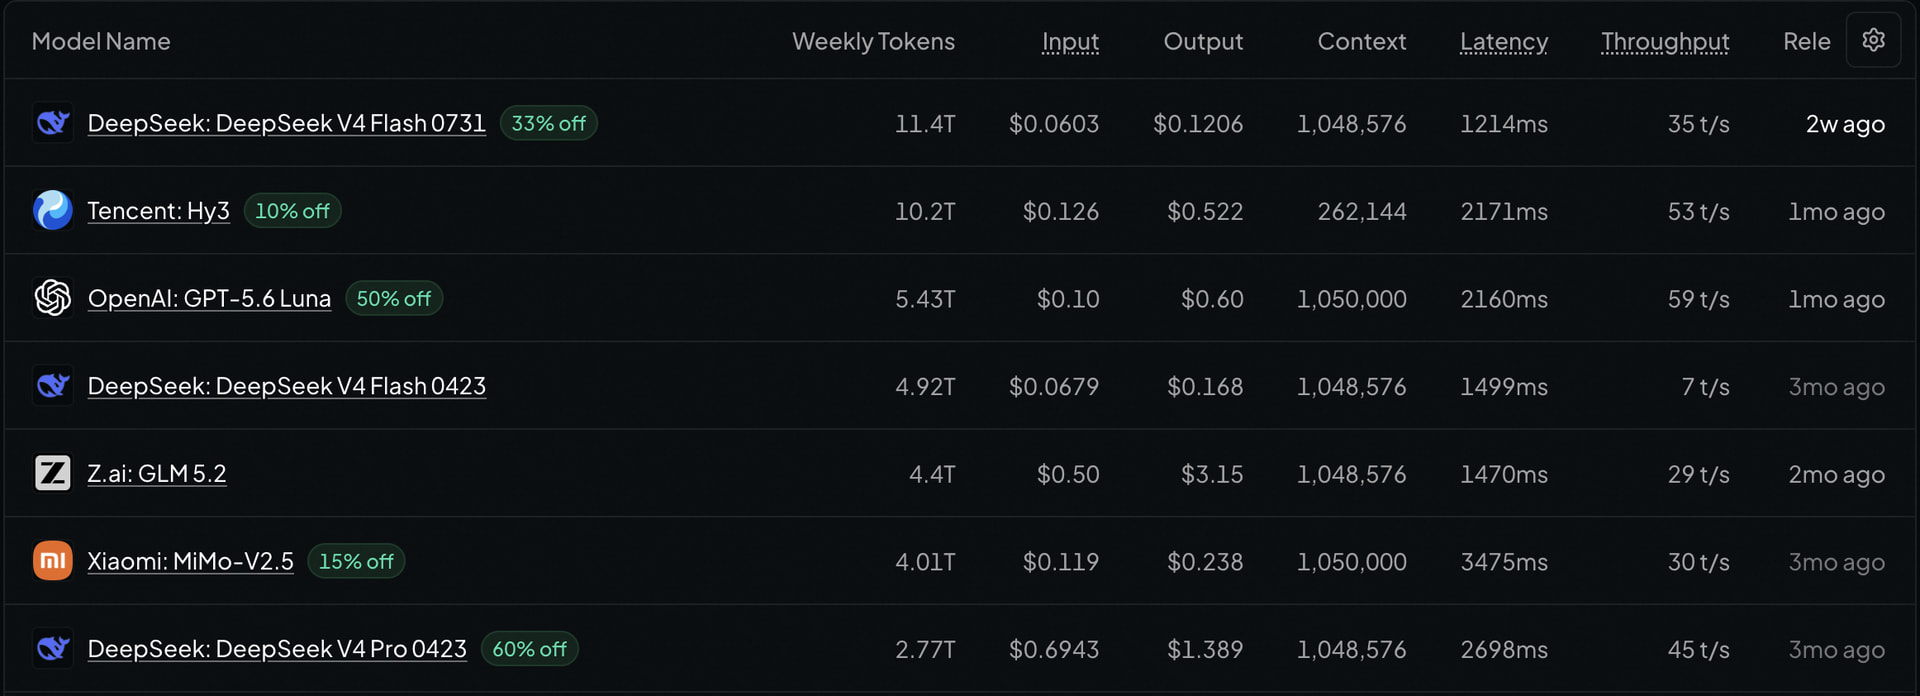1920x696 pixels.
Task: Click DeepSeek logo for V4 Flash 0423
Action: [53, 386]
